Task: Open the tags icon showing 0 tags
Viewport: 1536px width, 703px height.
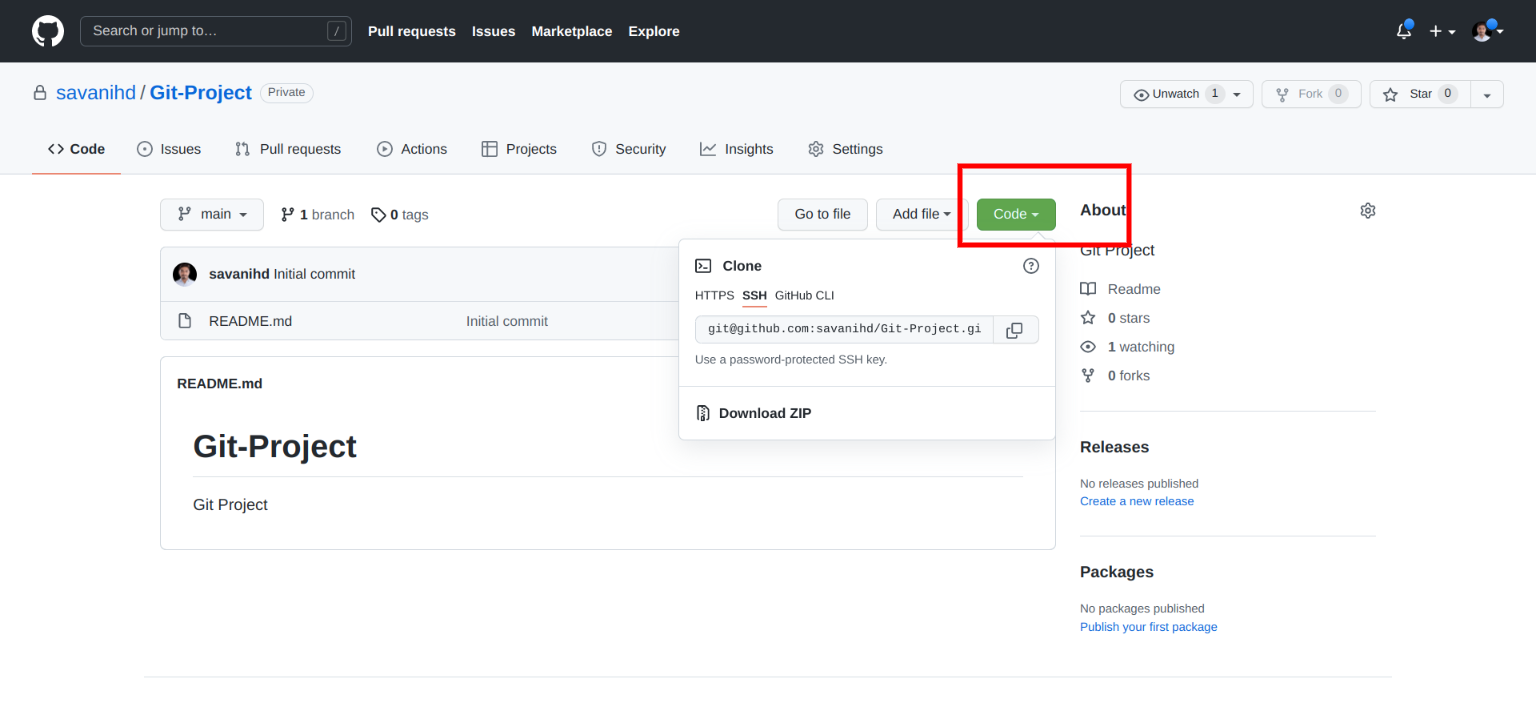Action: tap(379, 214)
